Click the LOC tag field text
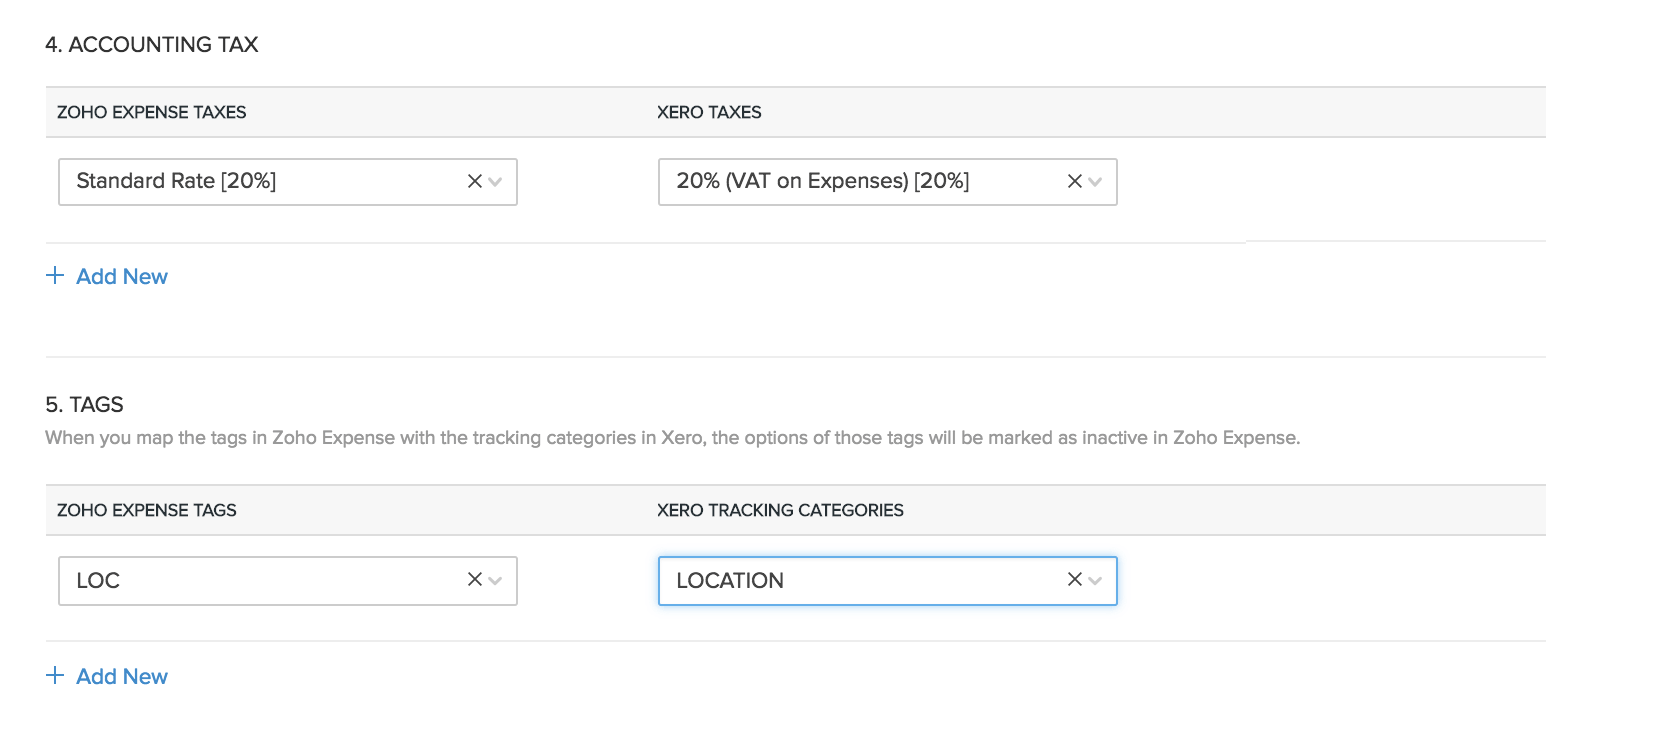The image size is (1664, 752). point(98,581)
